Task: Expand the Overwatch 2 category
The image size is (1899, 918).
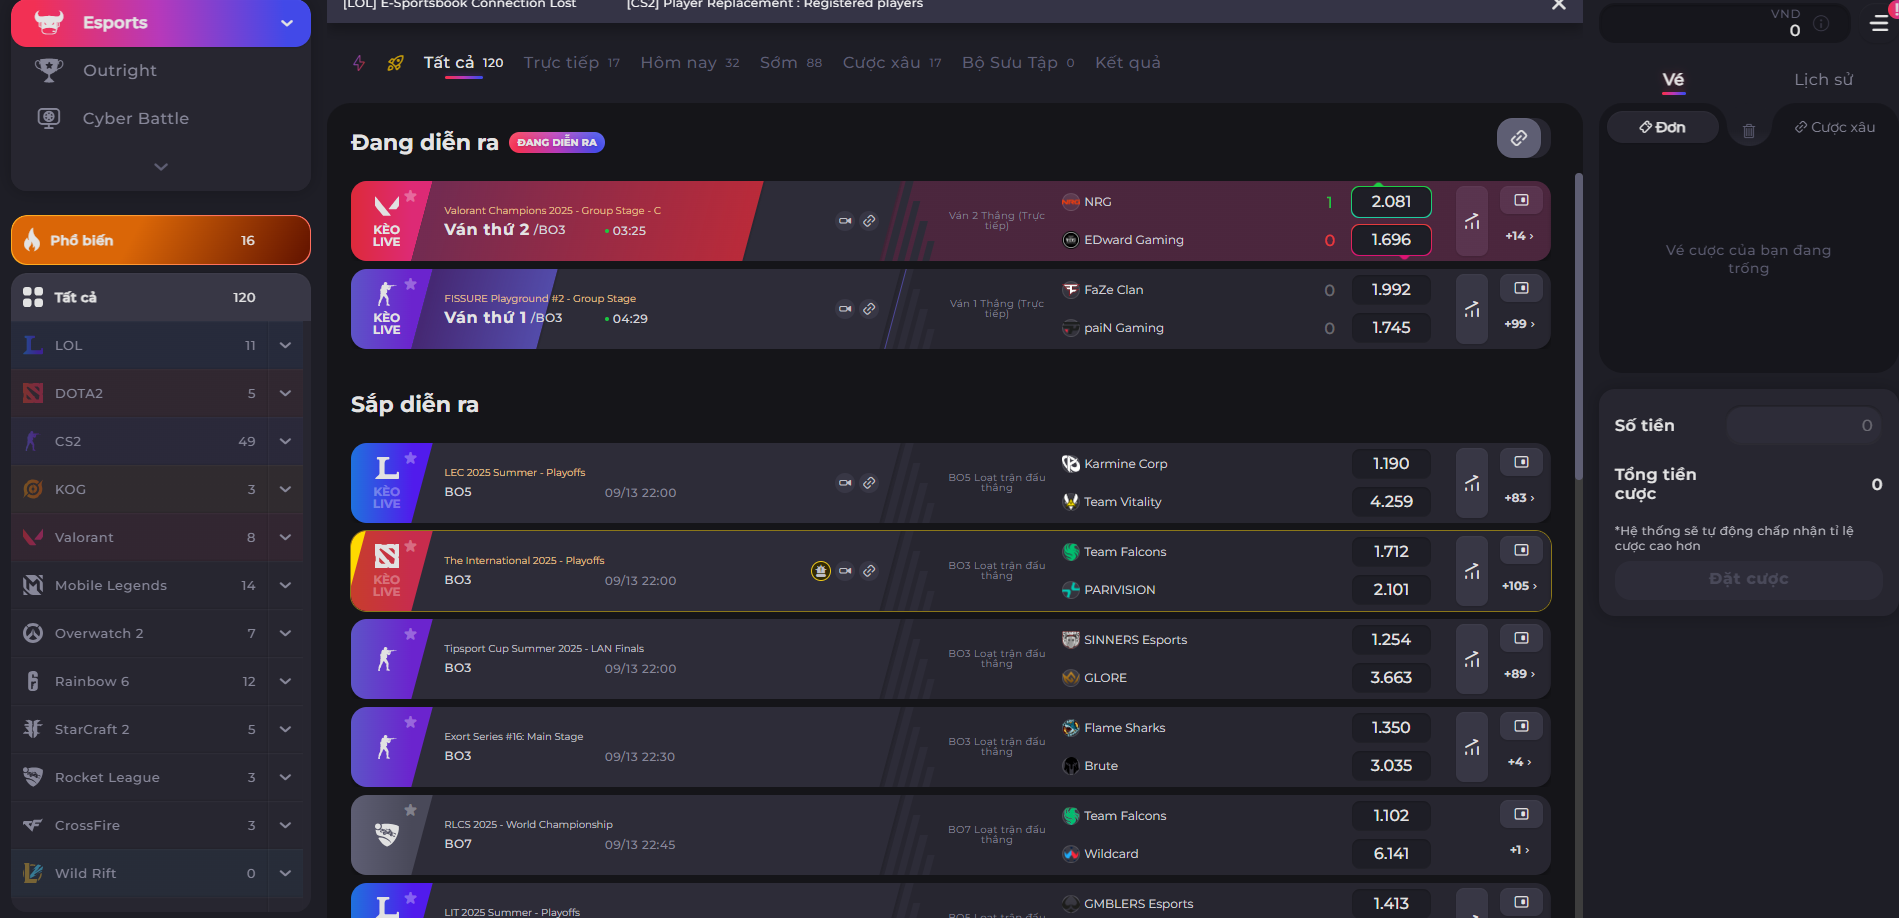Action: (x=285, y=633)
